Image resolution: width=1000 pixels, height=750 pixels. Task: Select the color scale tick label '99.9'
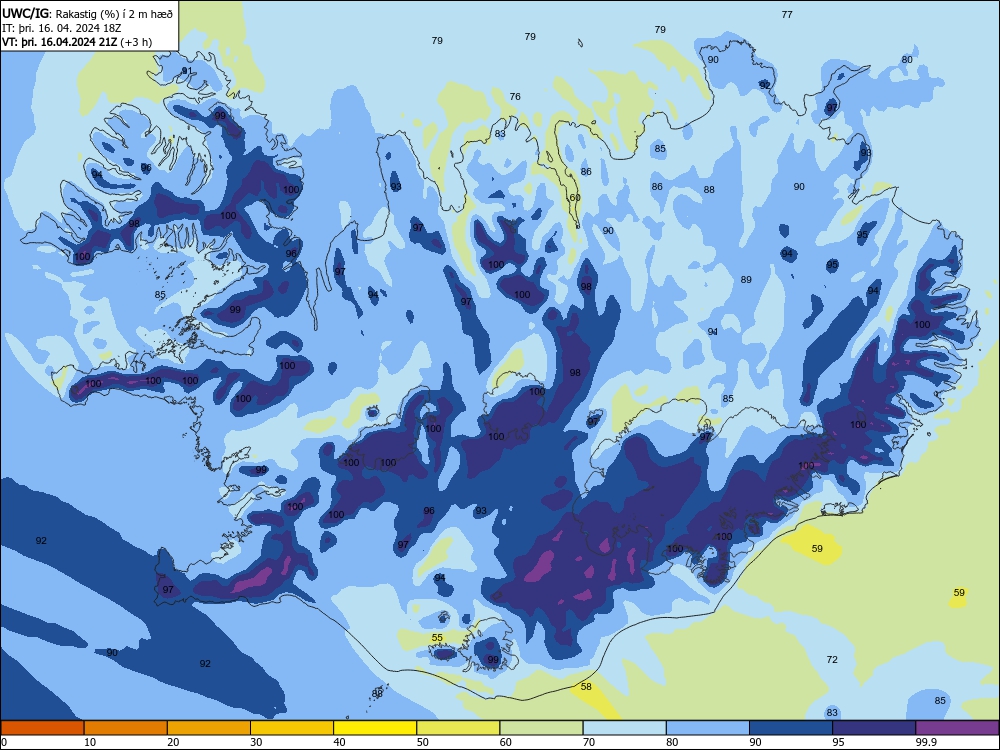point(926,742)
